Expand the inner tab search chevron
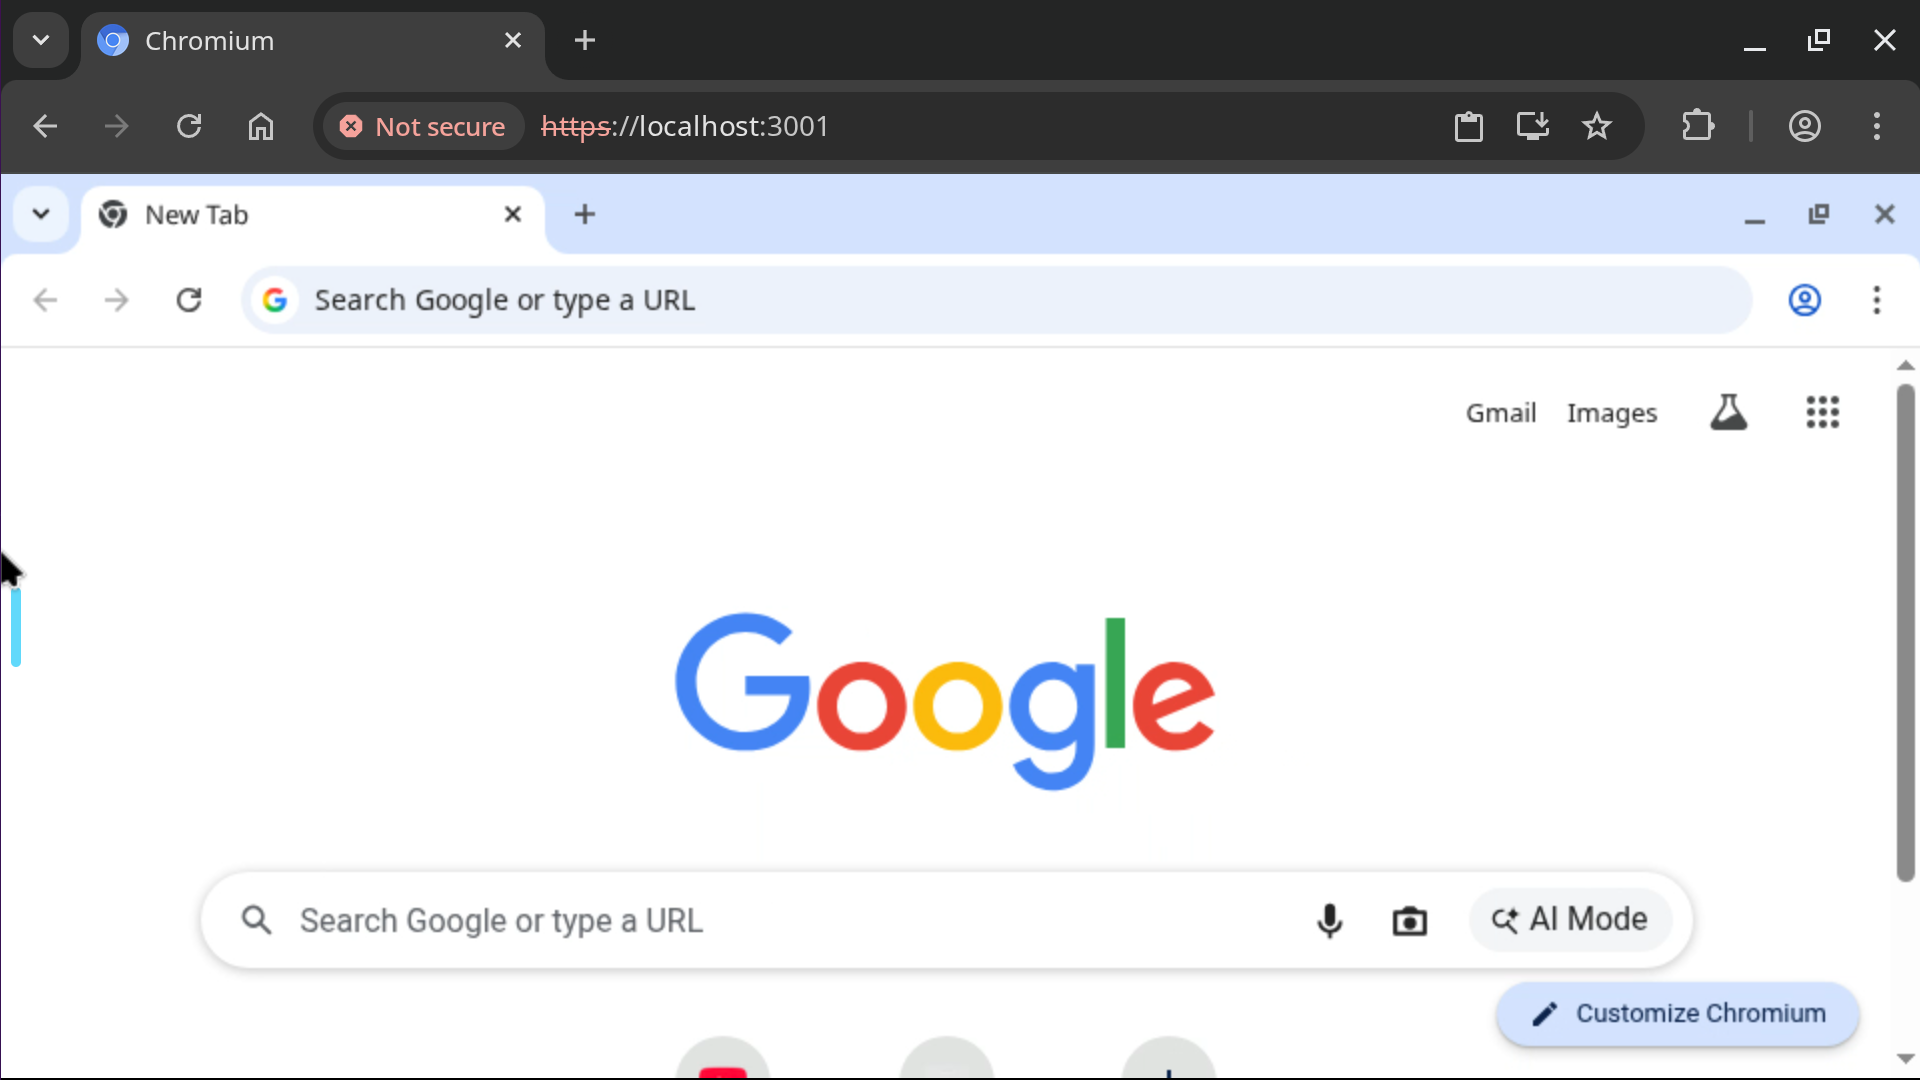This screenshot has width=1920, height=1080. (41, 214)
